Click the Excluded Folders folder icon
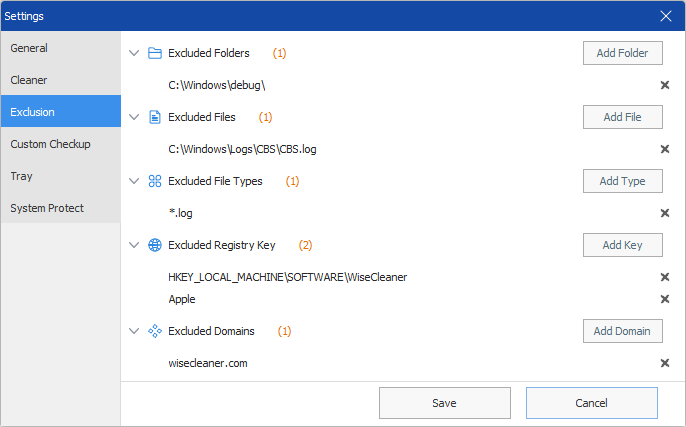Screen dimensions: 686x427 tap(155, 53)
